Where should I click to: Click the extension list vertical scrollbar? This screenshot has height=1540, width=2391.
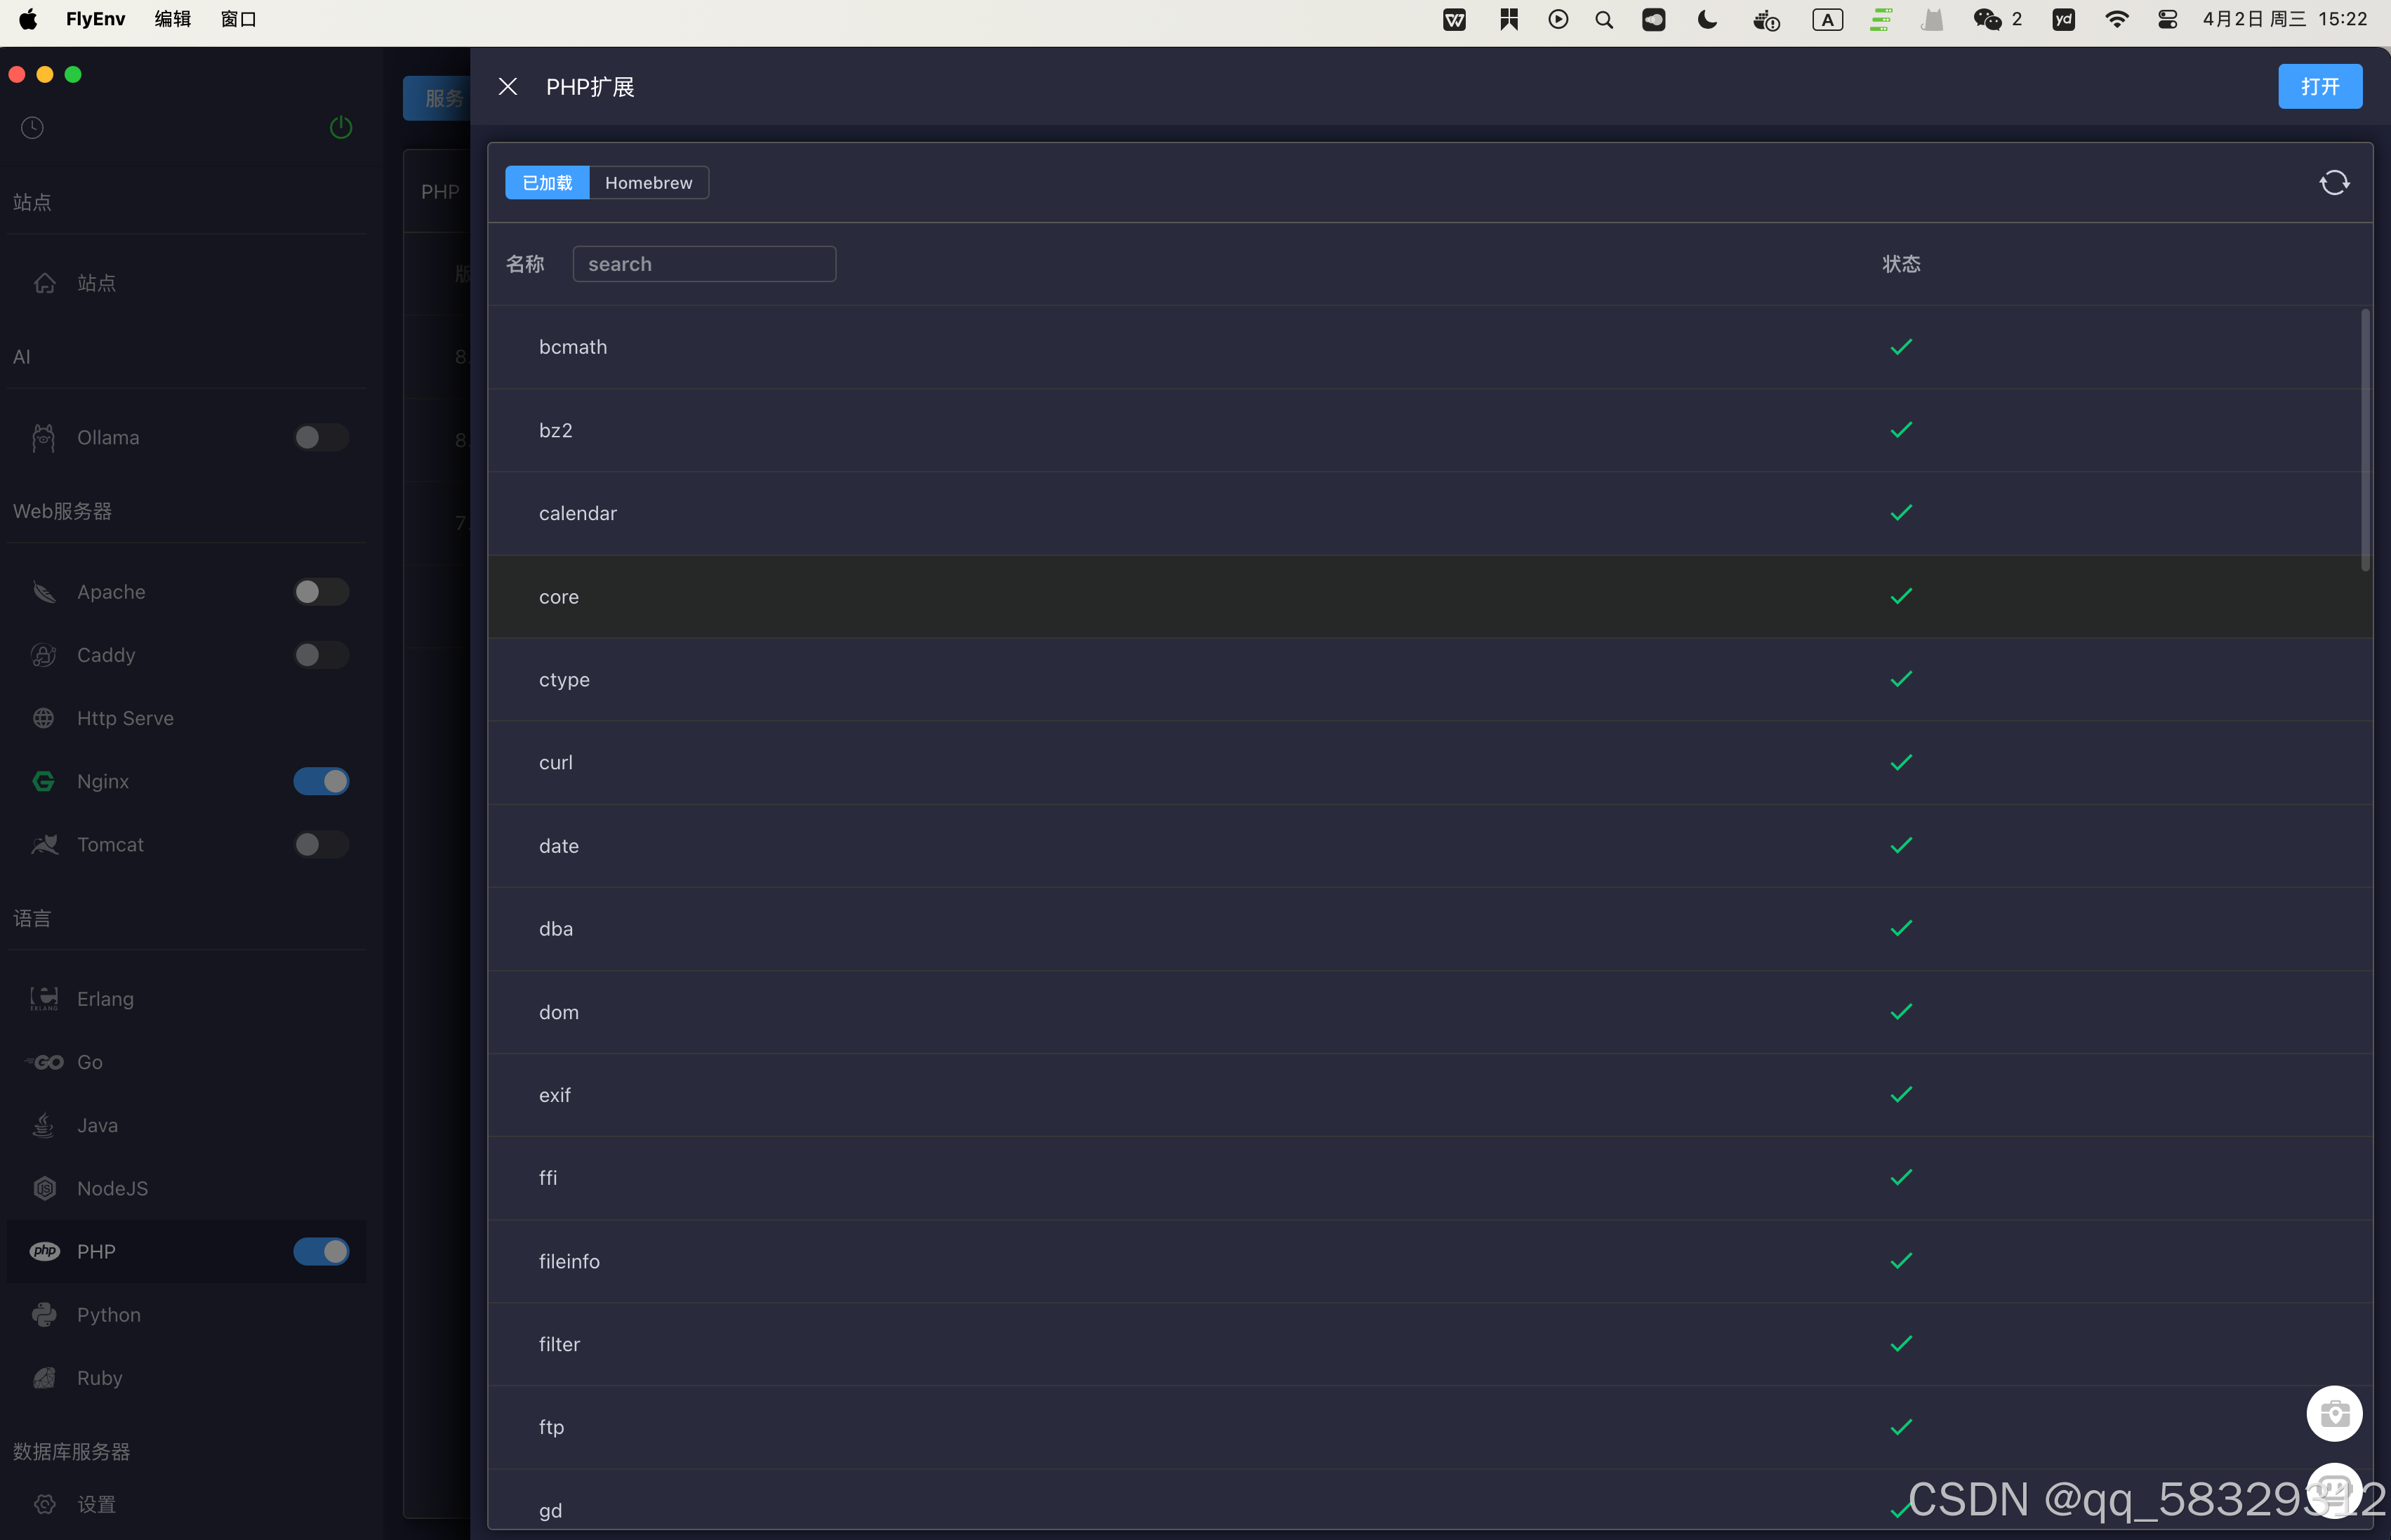pyautogui.click(x=2364, y=440)
